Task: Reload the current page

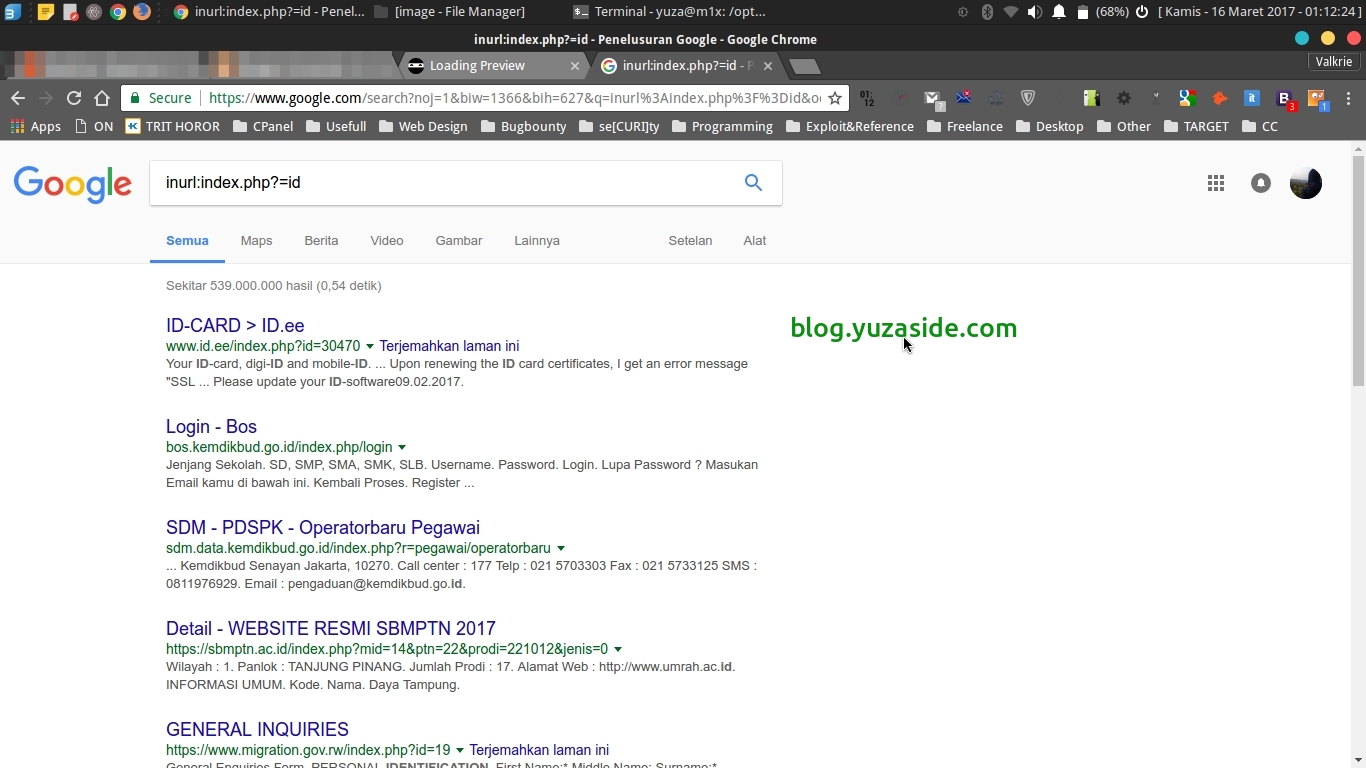Action: (x=73, y=98)
